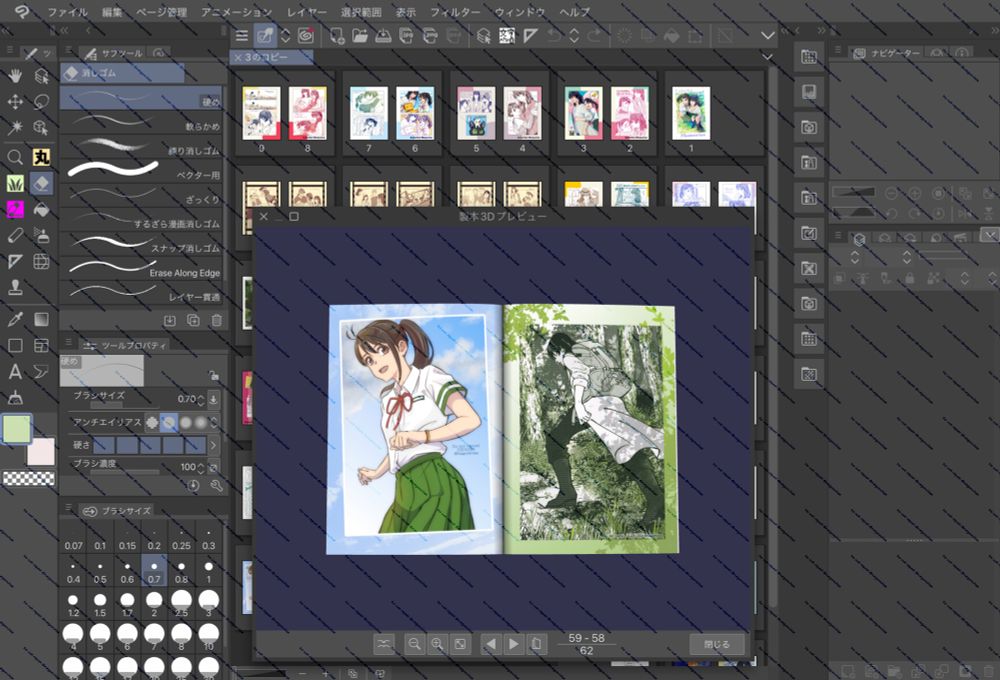Select the Frame border tool
Image resolution: width=1000 pixels, height=680 pixels.
pyautogui.click(x=41, y=346)
